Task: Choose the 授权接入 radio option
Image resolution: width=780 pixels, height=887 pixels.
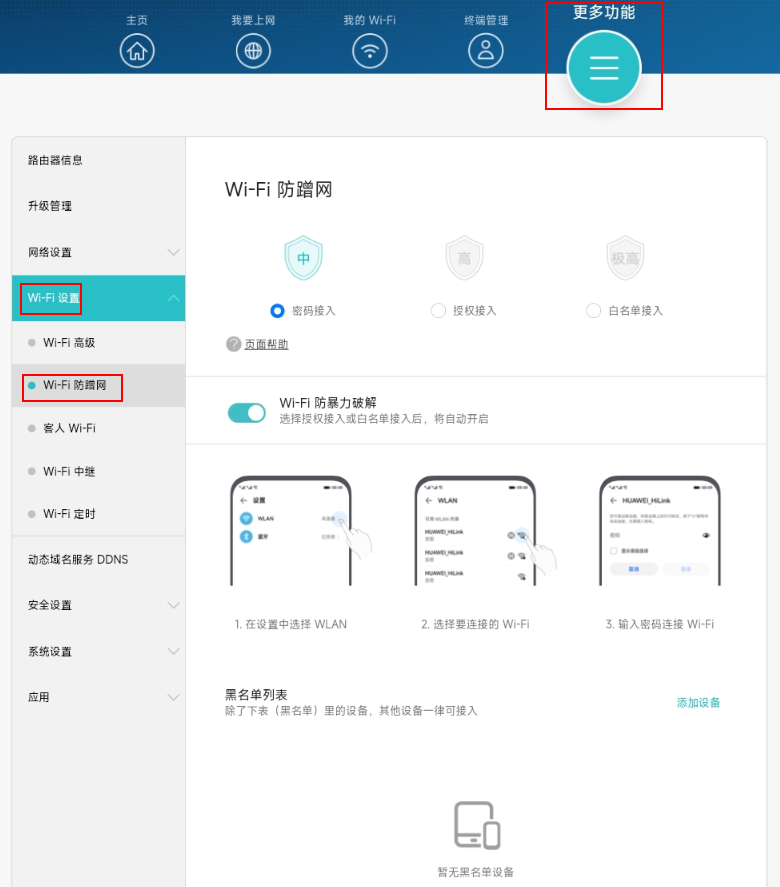Action: (x=438, y=311)
